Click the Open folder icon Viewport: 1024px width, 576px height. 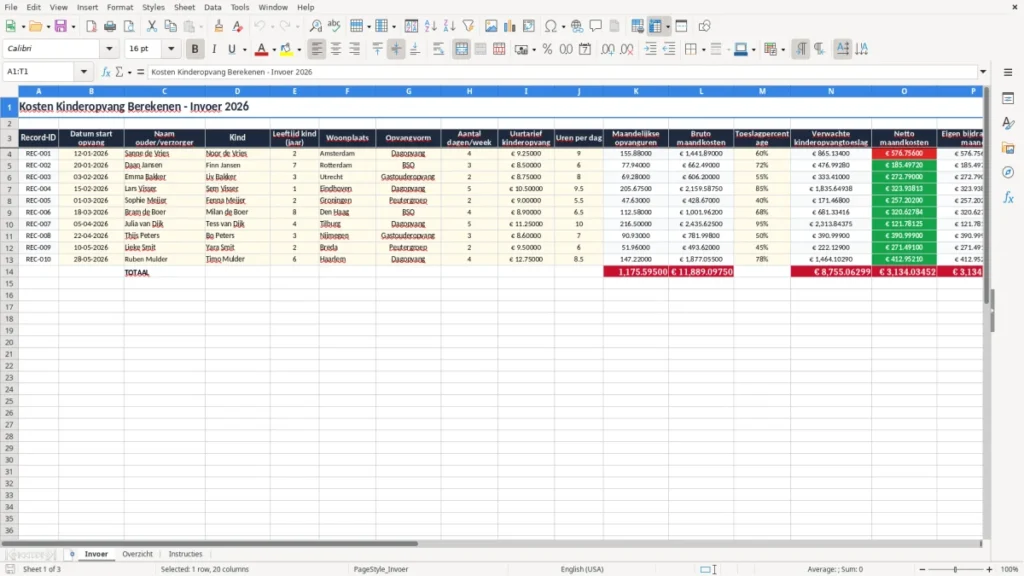coord(35,26)
